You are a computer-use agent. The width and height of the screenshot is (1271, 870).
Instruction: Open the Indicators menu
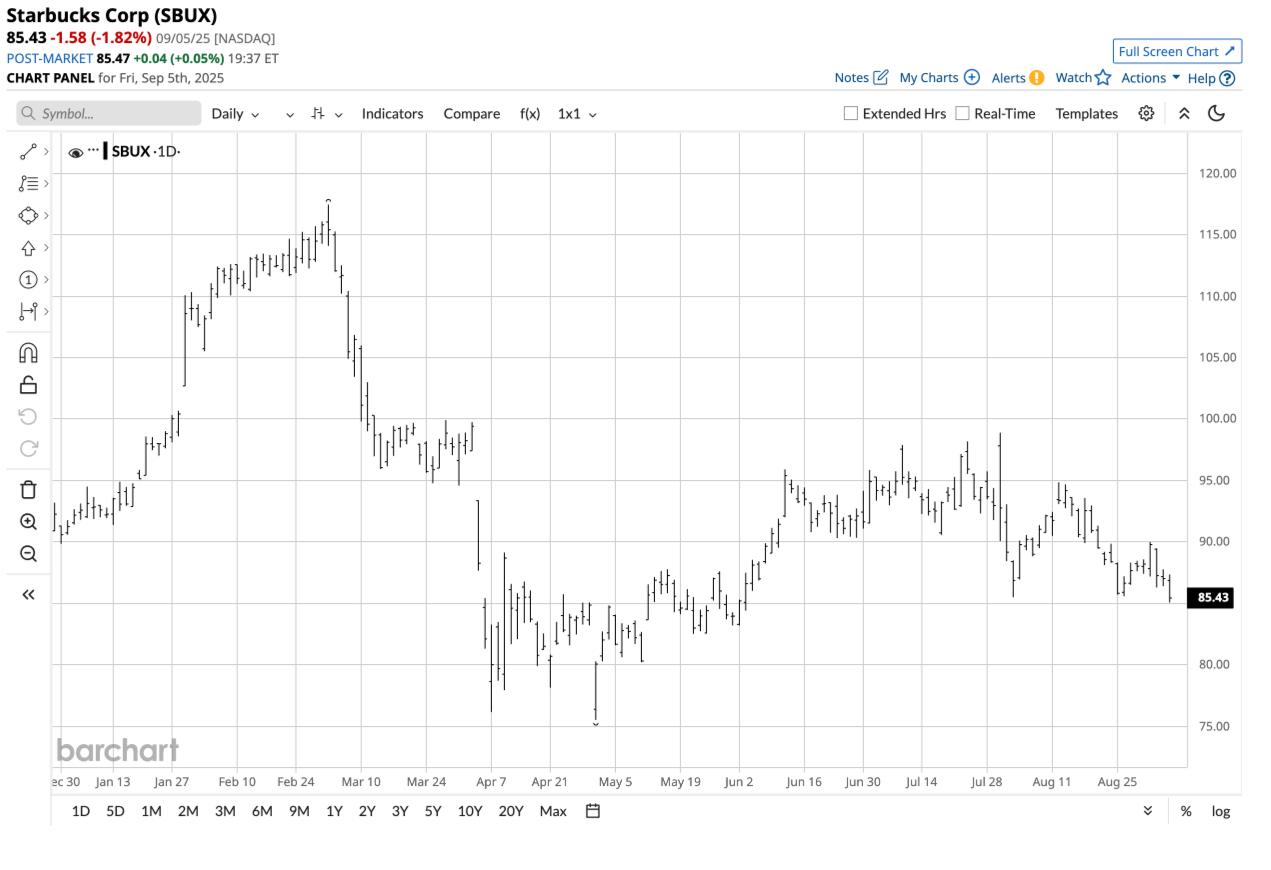[393, 113]
